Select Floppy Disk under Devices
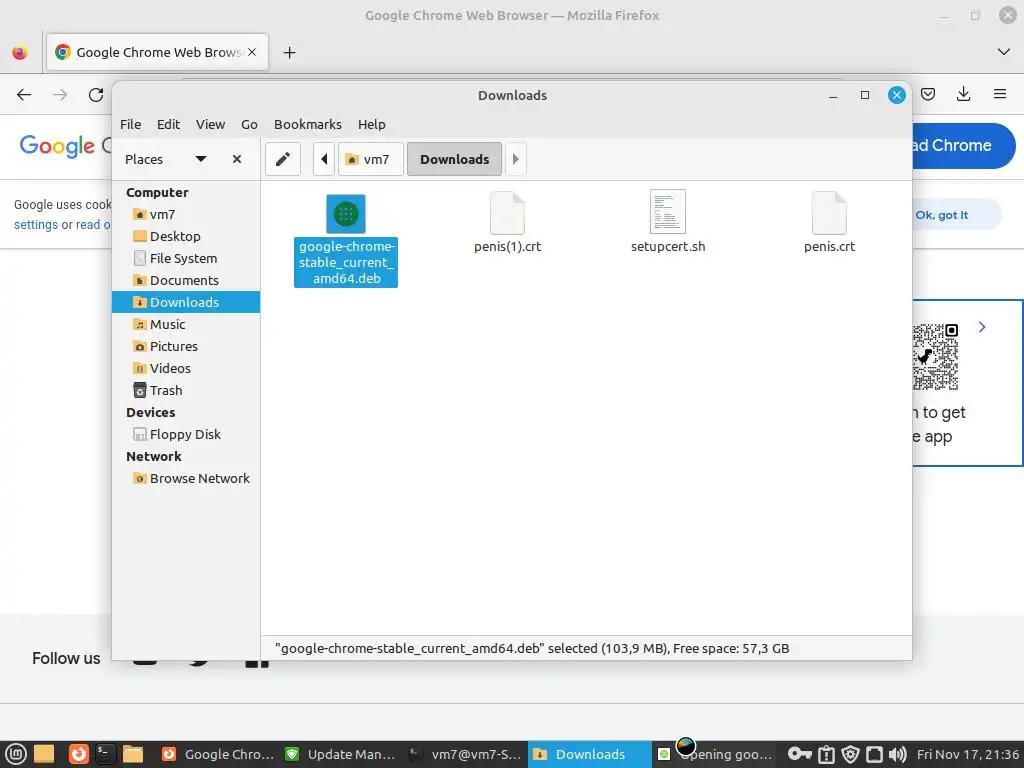 click(x=186, y=434)
